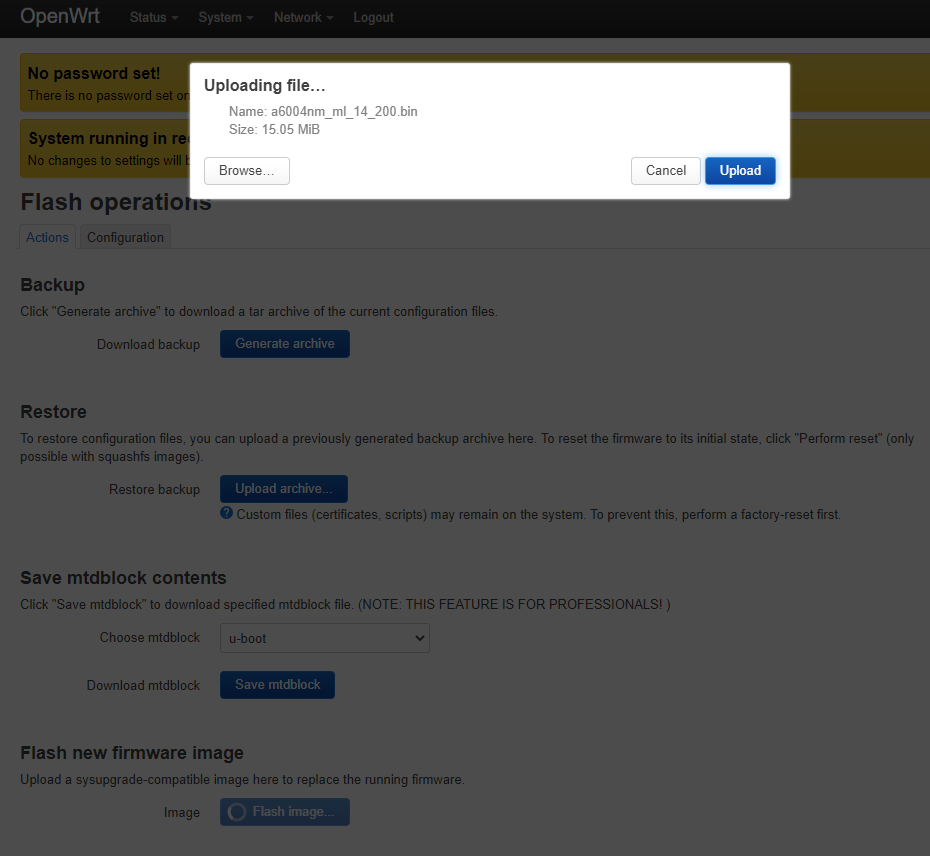Click the Uploading file… dialog title
The width and height of the screenshot is (930, 856).
pyautogui.click(x=265, y=85)
